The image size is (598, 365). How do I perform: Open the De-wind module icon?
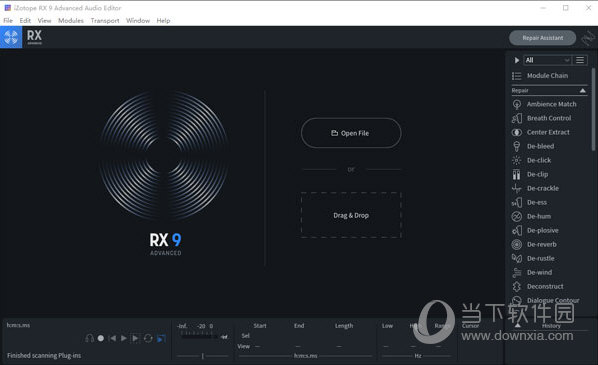click(517, 272)
